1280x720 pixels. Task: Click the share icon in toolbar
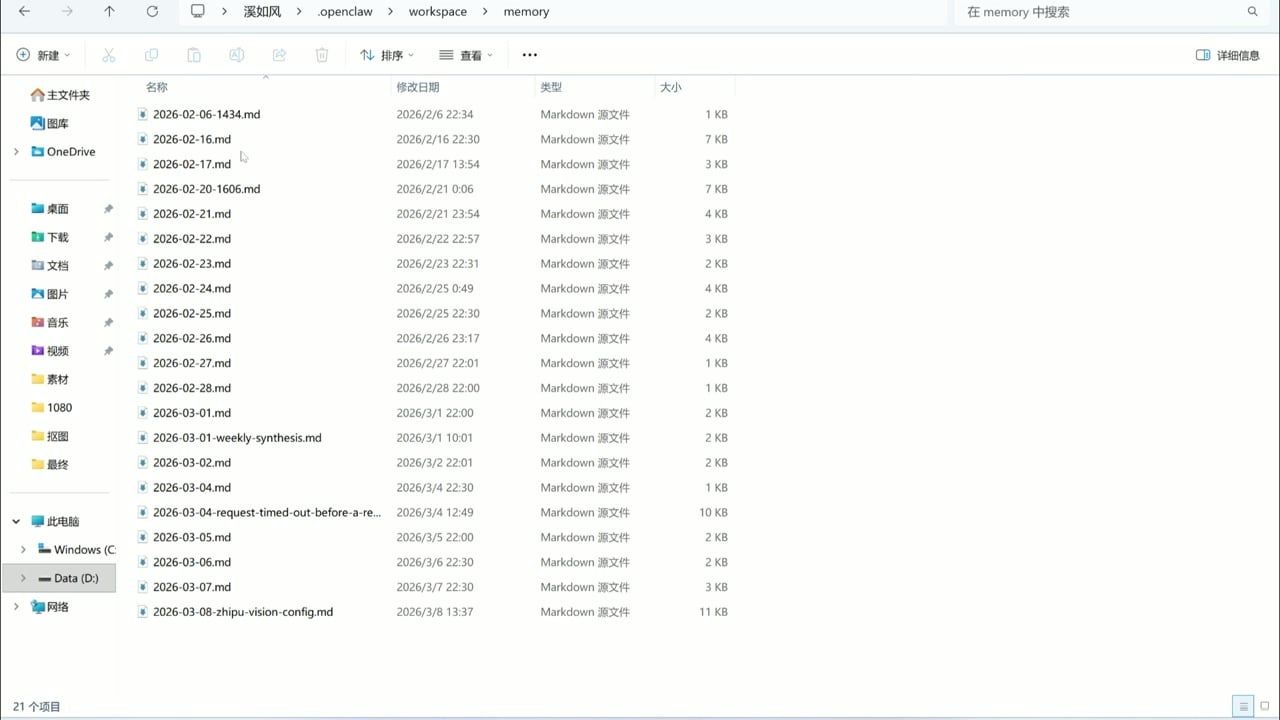click(x=279, y=55)
